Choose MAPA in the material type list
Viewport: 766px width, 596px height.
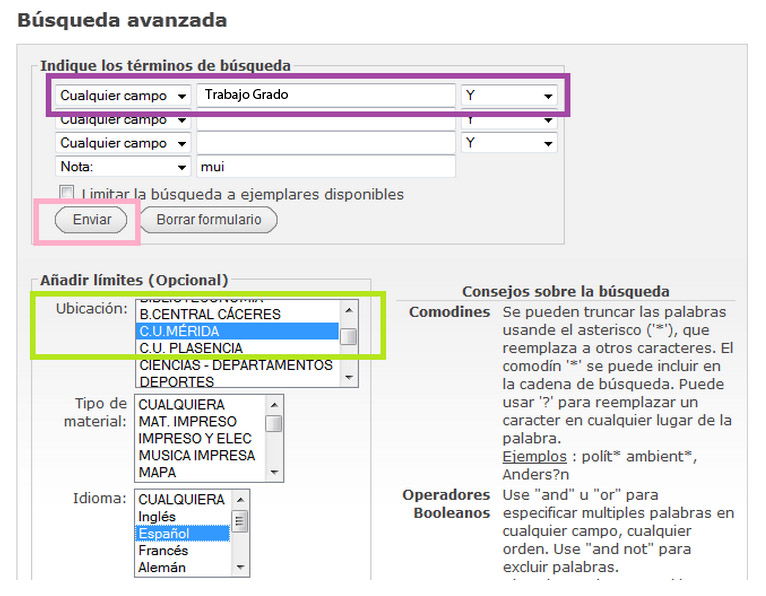point(158,472)
